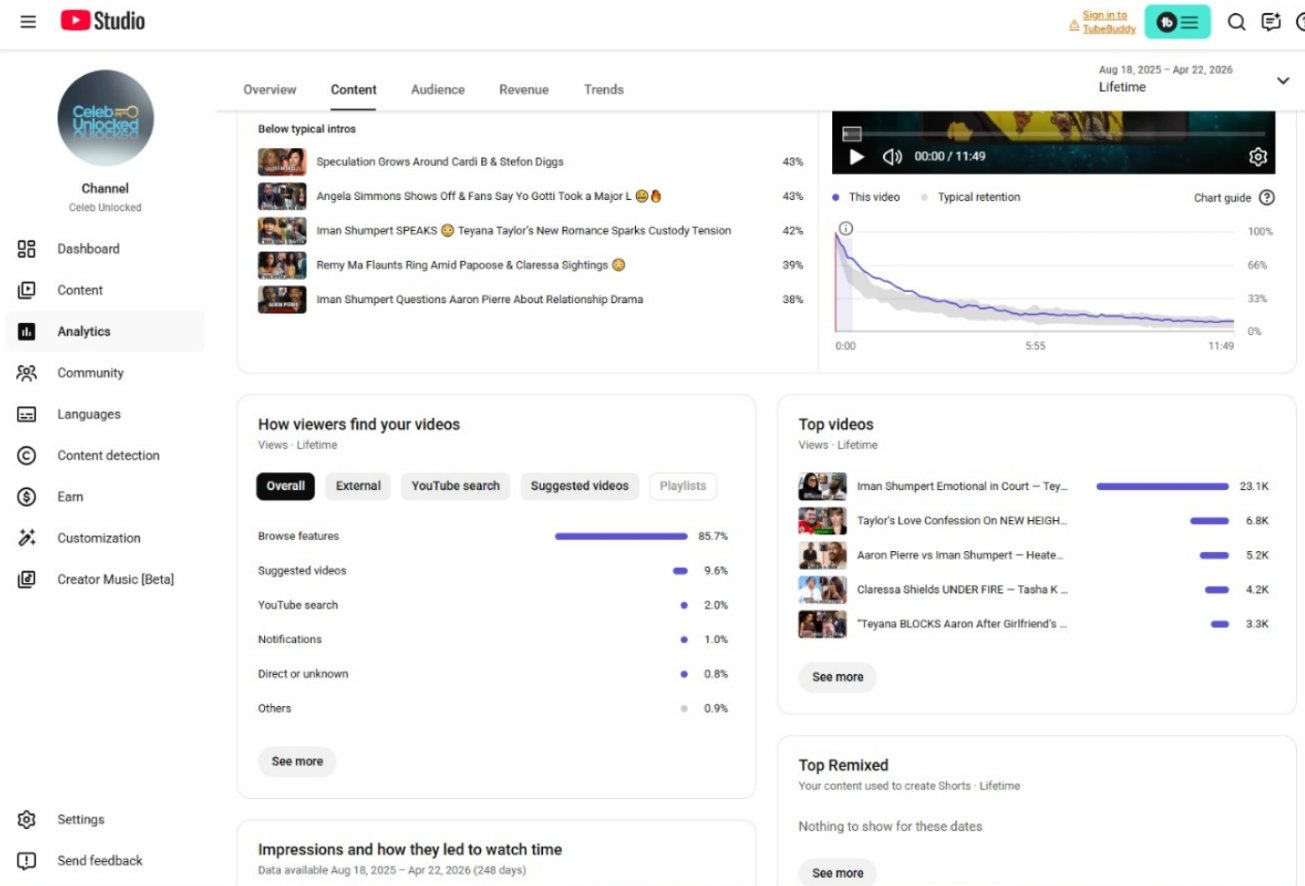This screenshot has width=1305, height=886.
Task: Open video player settings gear
Action: 1258,157
